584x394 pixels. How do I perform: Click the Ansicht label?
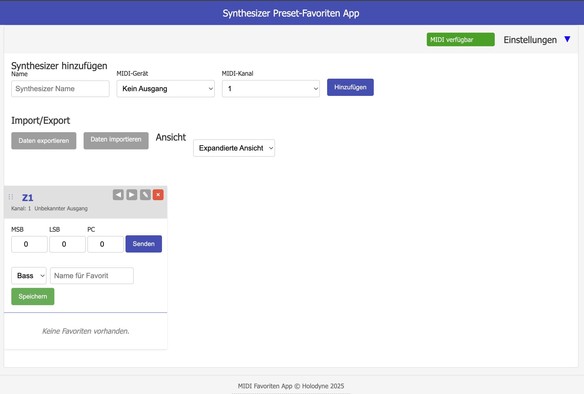click(171, 137)
